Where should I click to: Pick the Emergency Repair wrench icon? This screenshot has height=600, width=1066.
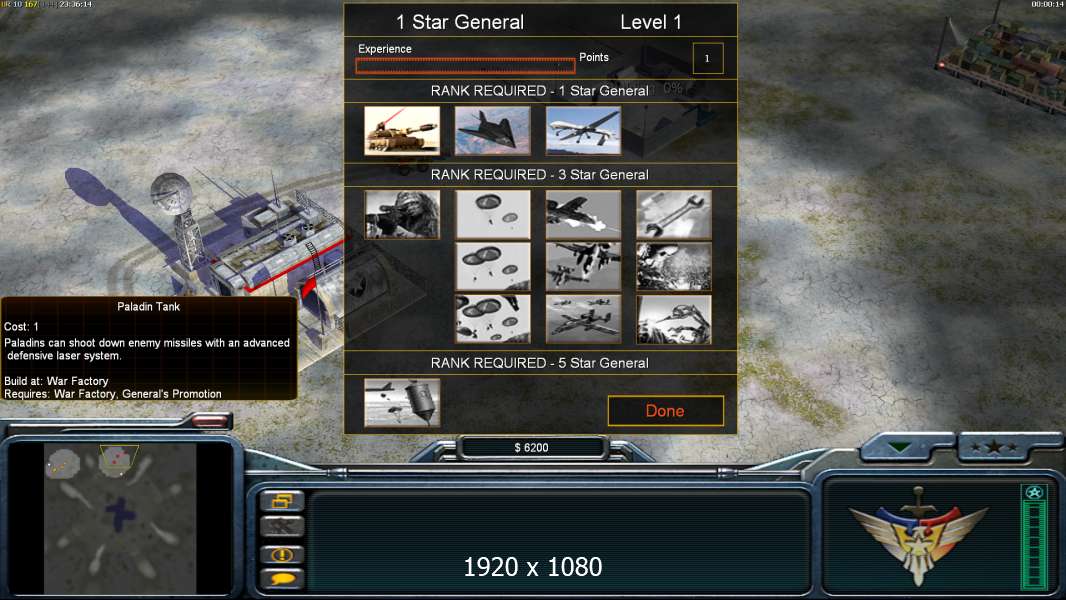[x=674, y=215]
